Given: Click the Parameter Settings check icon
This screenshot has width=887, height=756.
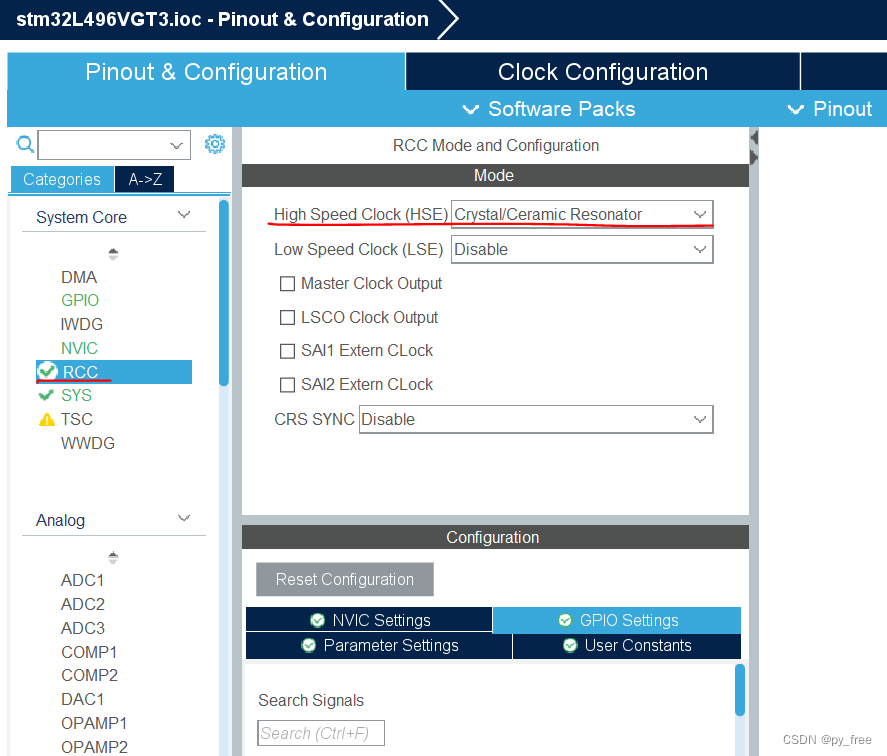Looking at the screenshot, I should [308, 645].
